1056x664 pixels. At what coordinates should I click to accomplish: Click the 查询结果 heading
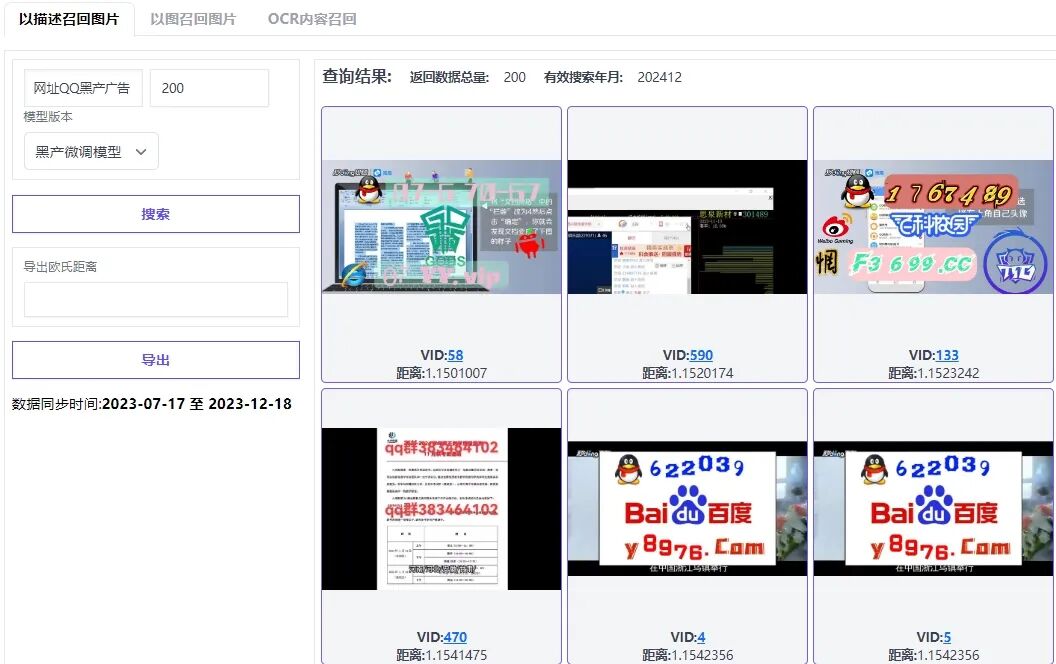click(x=357, y=77)
